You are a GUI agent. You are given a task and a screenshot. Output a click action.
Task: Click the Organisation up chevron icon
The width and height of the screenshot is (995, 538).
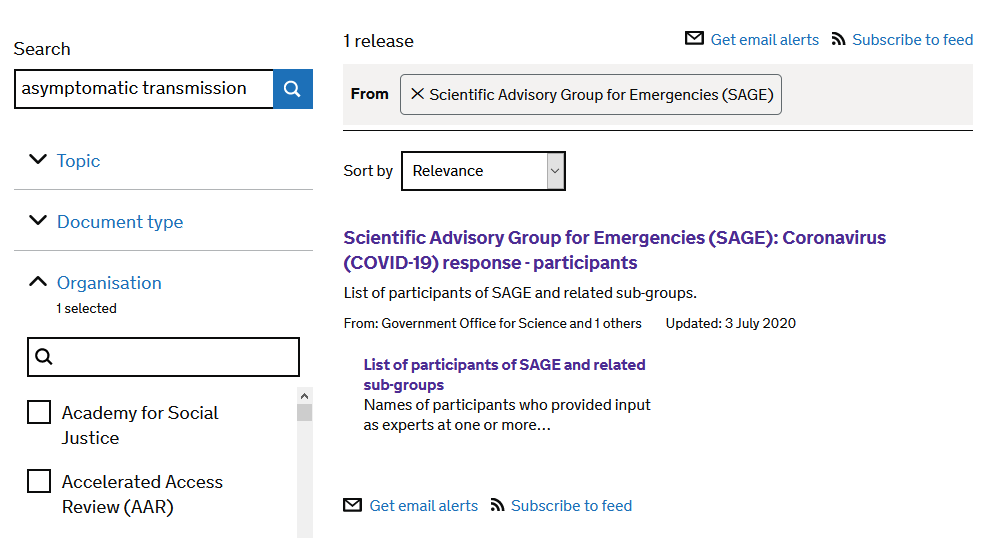click(x=38, y=281)
